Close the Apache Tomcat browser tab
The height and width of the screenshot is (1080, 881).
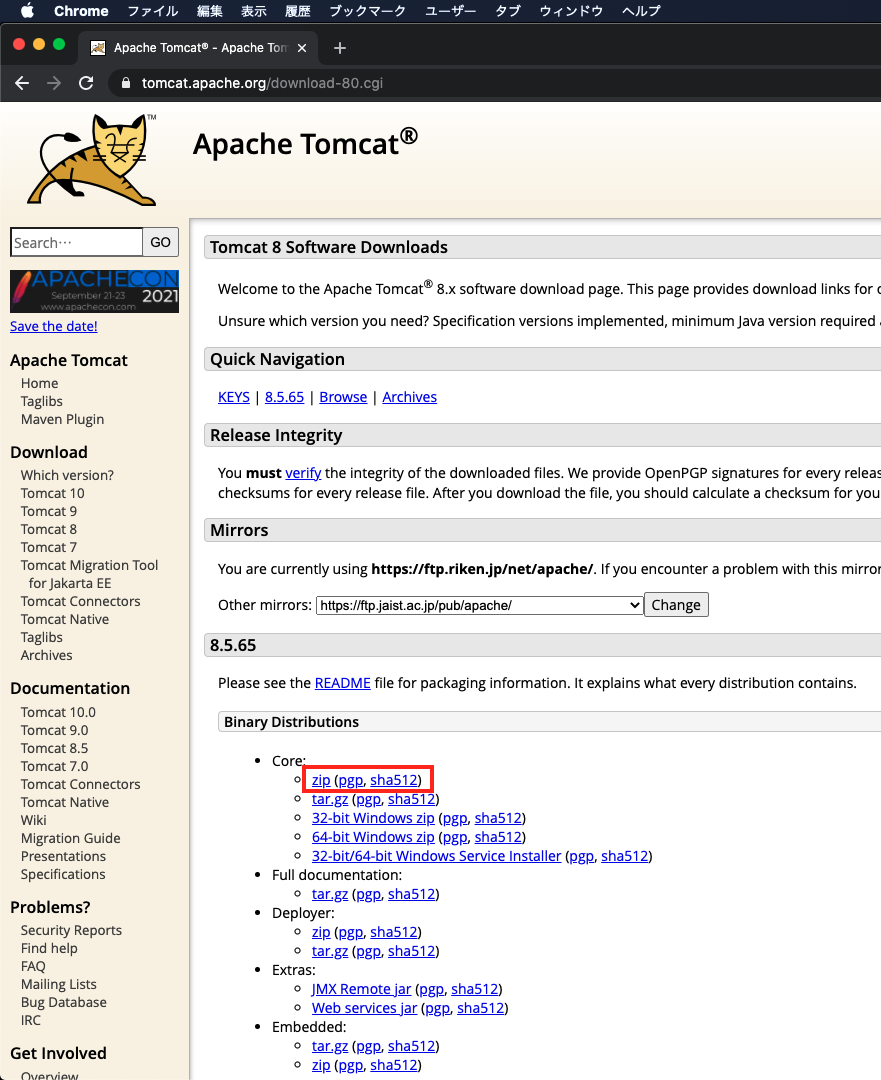pos(302,48)
